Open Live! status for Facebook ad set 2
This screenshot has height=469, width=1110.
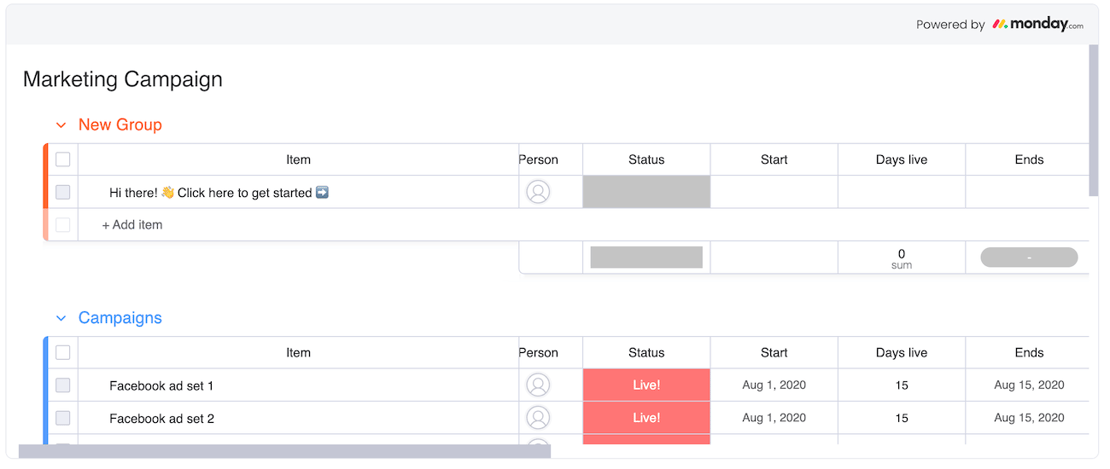tap(646, 418)
